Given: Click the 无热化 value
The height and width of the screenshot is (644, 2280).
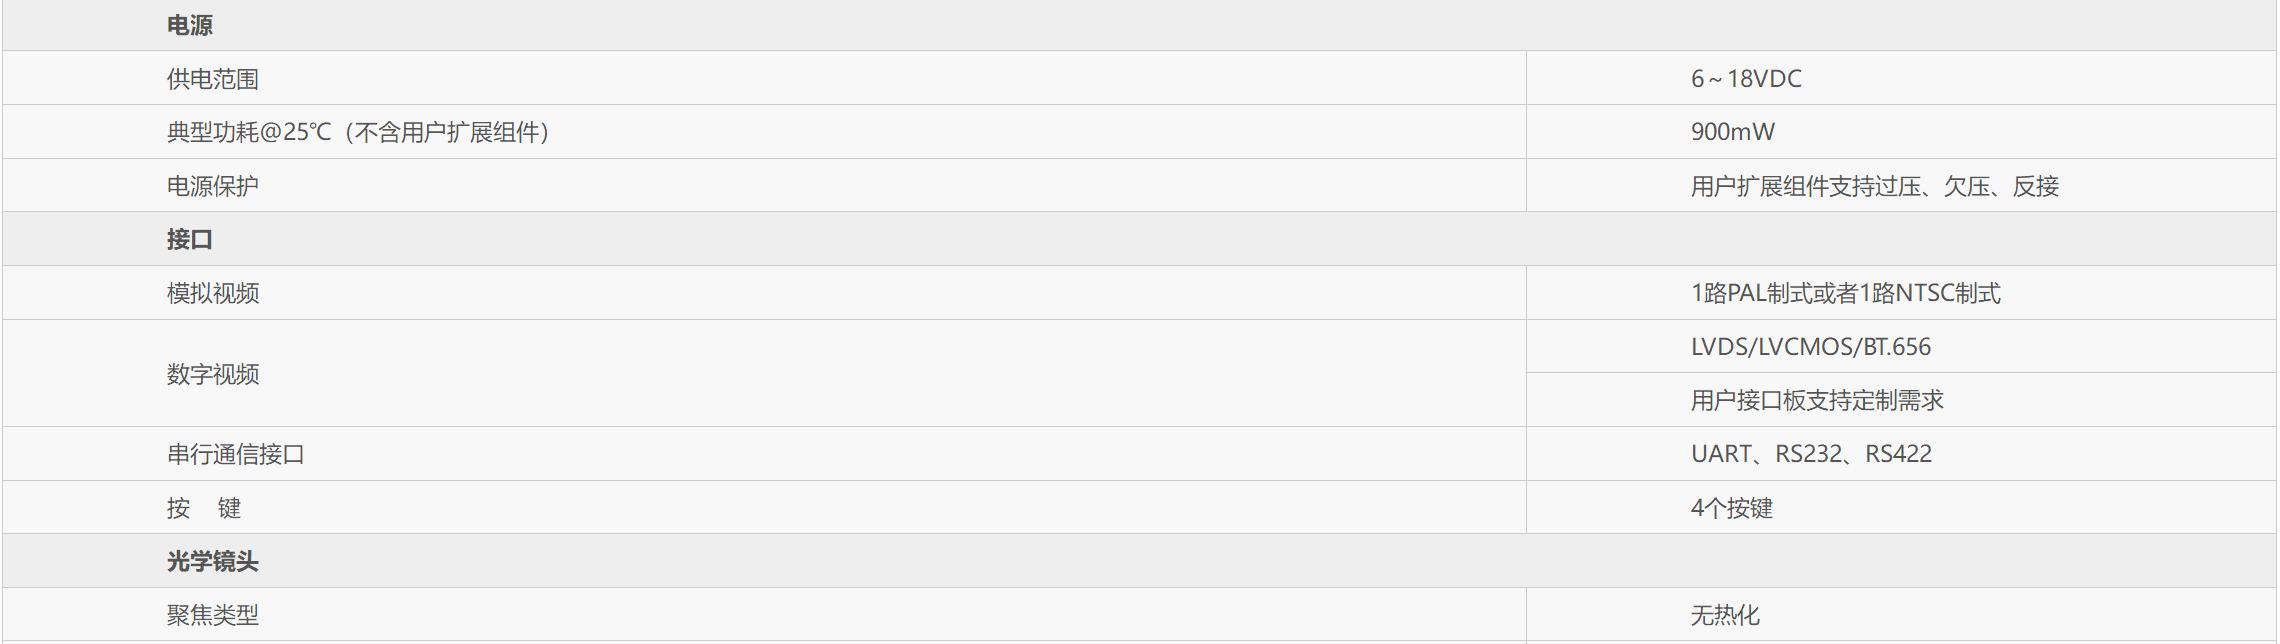Looking at the screenshot, I should pos(1725,615).
